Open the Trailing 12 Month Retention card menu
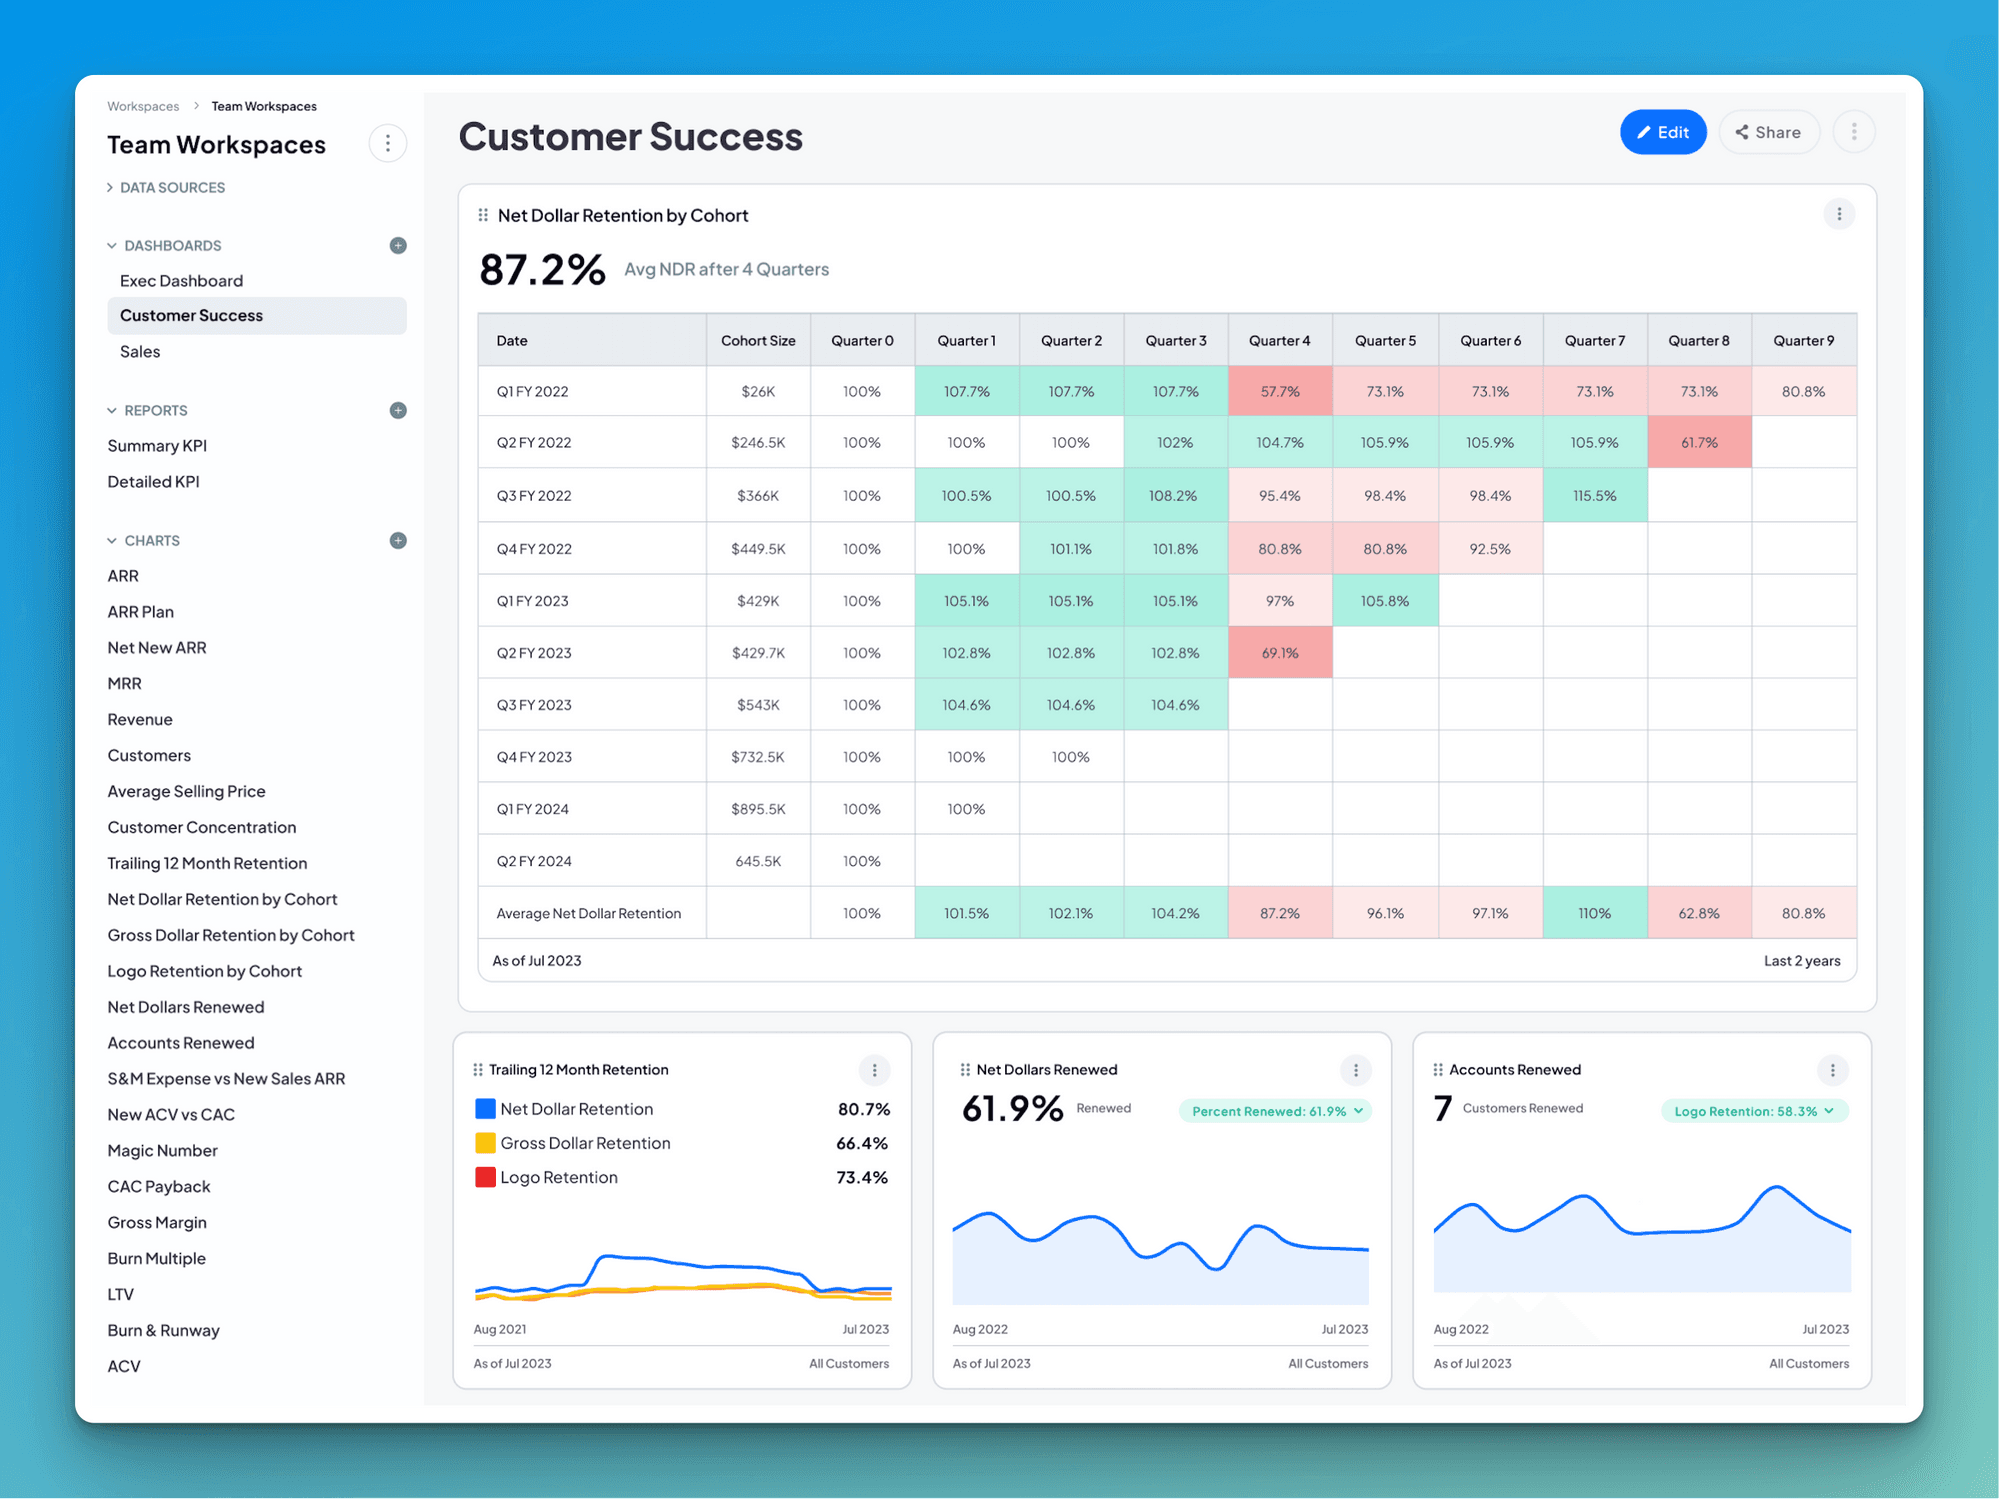 coord(875,1069)
